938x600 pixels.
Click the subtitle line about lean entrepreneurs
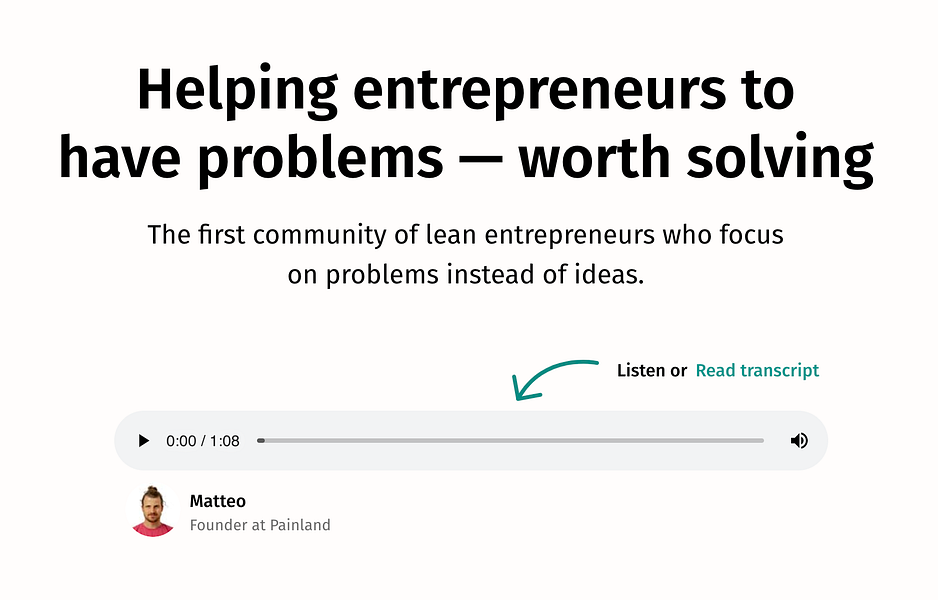(x=466, y=235)
